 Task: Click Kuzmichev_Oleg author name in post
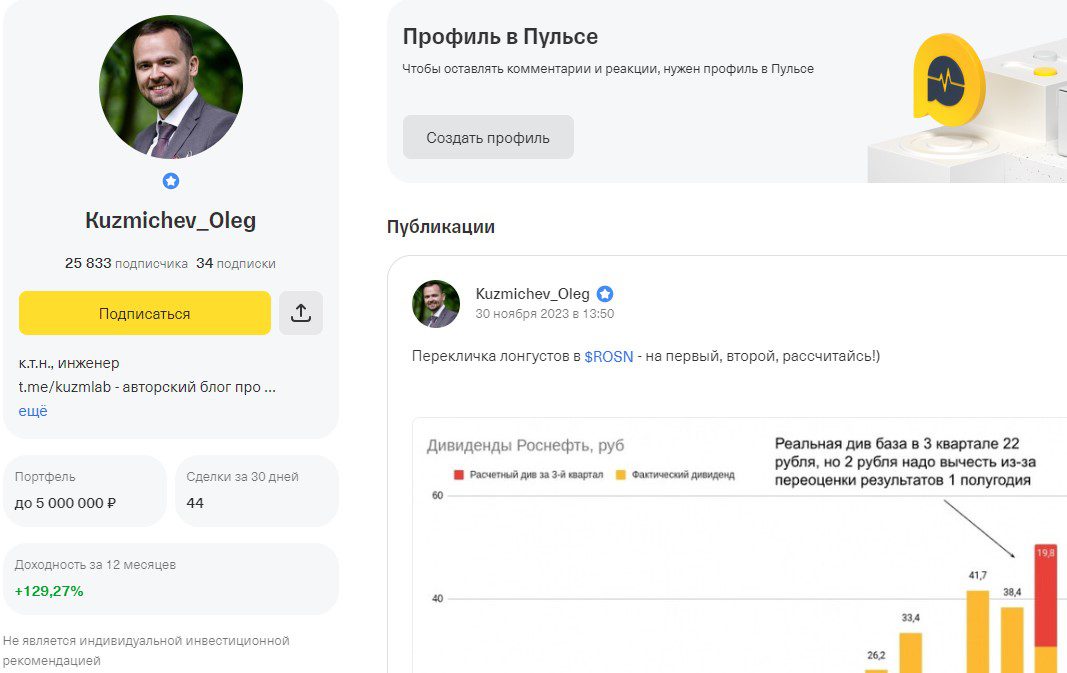[x=532, y=294]
